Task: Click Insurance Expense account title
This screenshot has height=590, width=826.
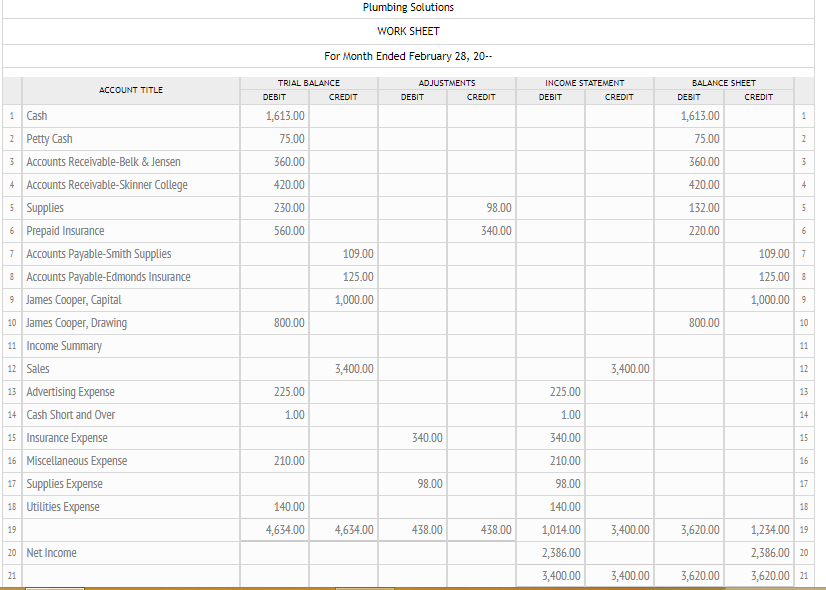Action: [x=131, y=438]
